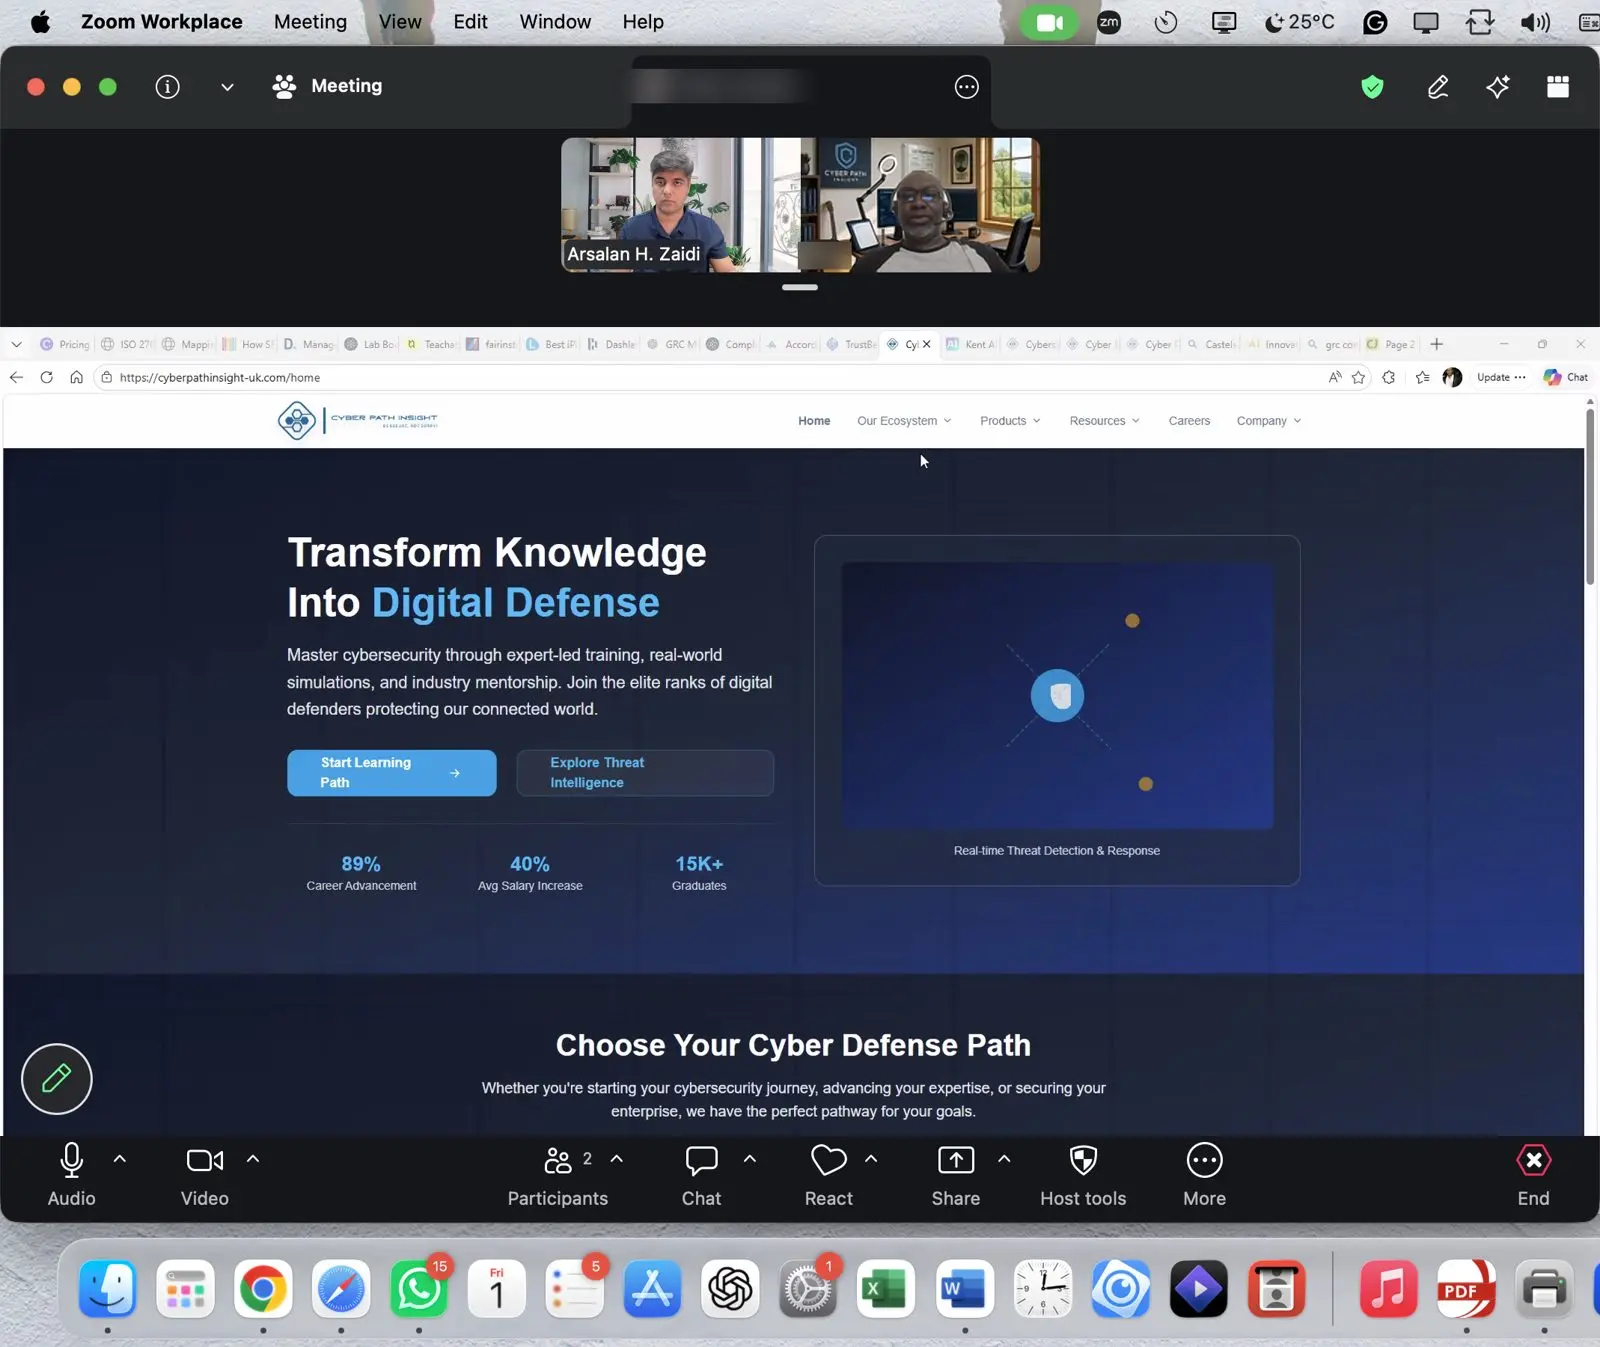Expand the Share options arrow
This screenshot has height=1347, width=1600.
1004,1159
